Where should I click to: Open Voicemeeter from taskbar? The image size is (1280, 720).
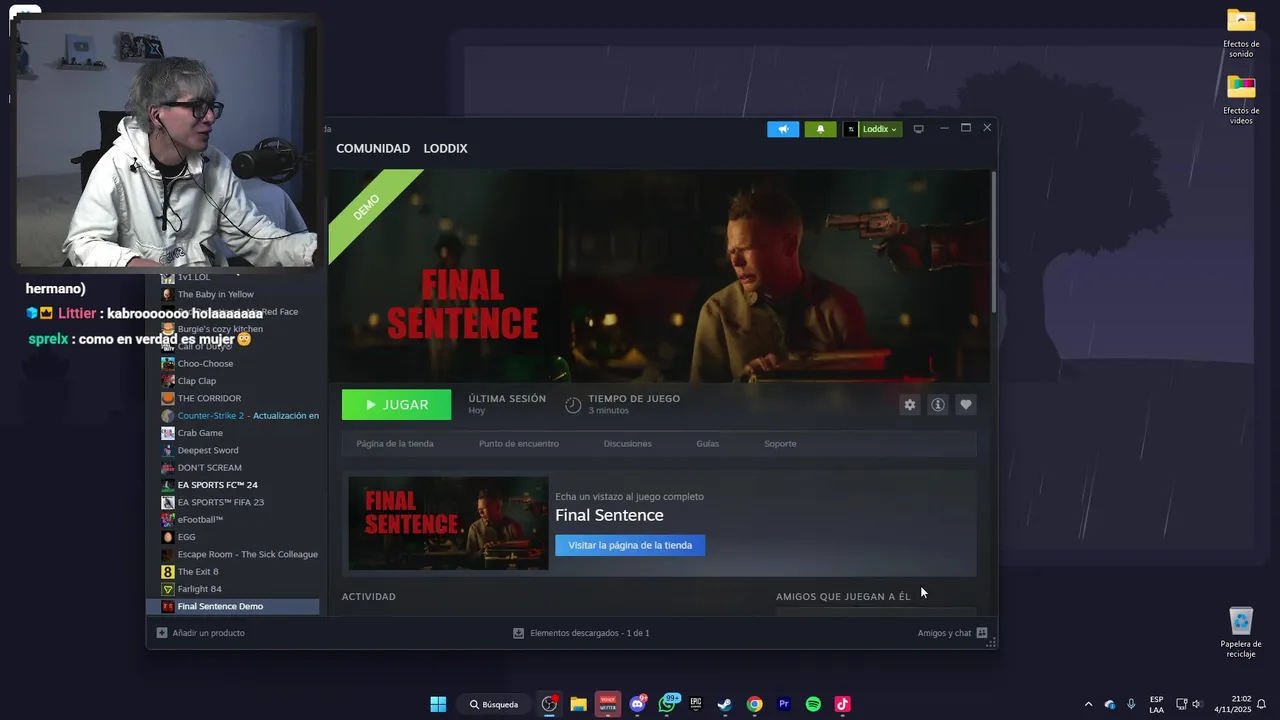click(x=607, y=704)
